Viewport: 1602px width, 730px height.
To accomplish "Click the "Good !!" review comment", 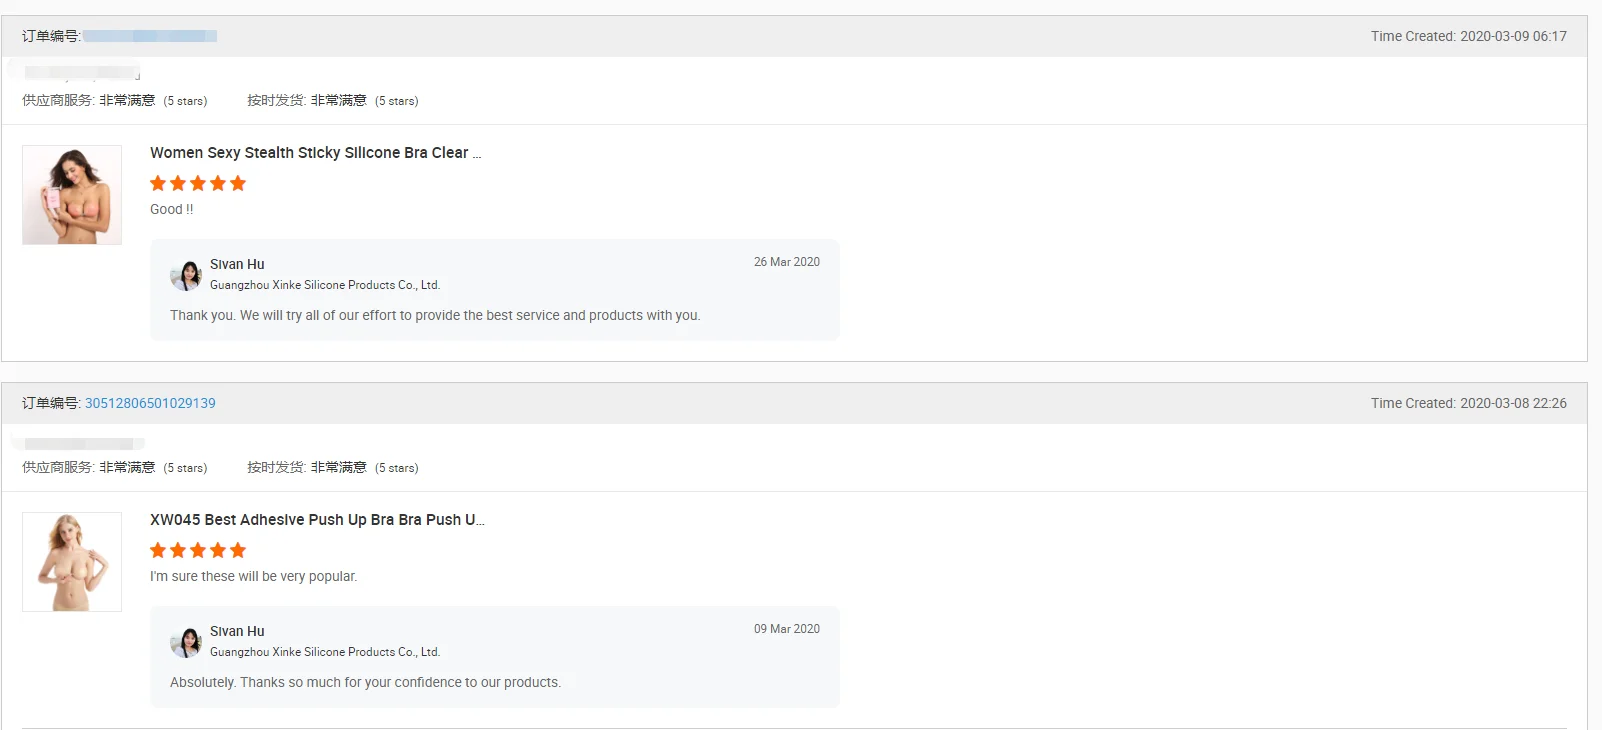I will coord(172,210).
